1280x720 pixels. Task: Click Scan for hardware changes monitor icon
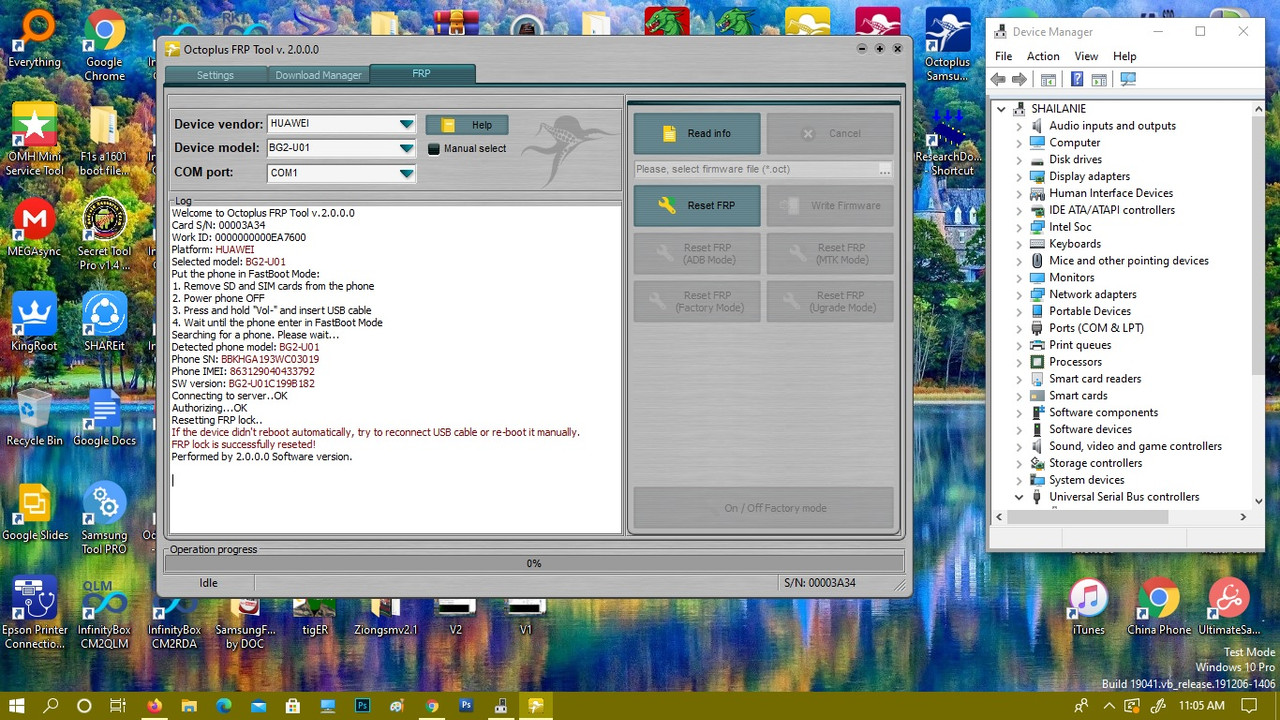coord(1128,80)
